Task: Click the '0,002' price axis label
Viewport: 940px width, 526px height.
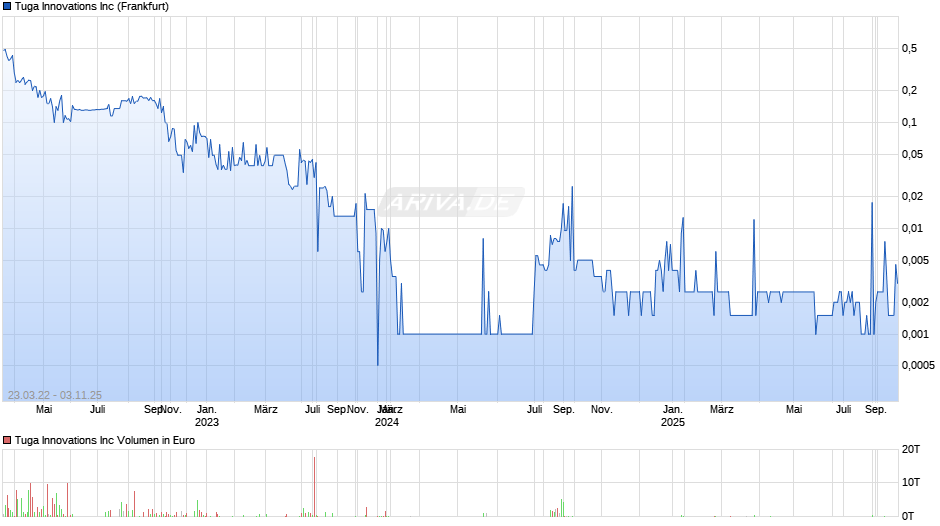Action: point(915,302)
